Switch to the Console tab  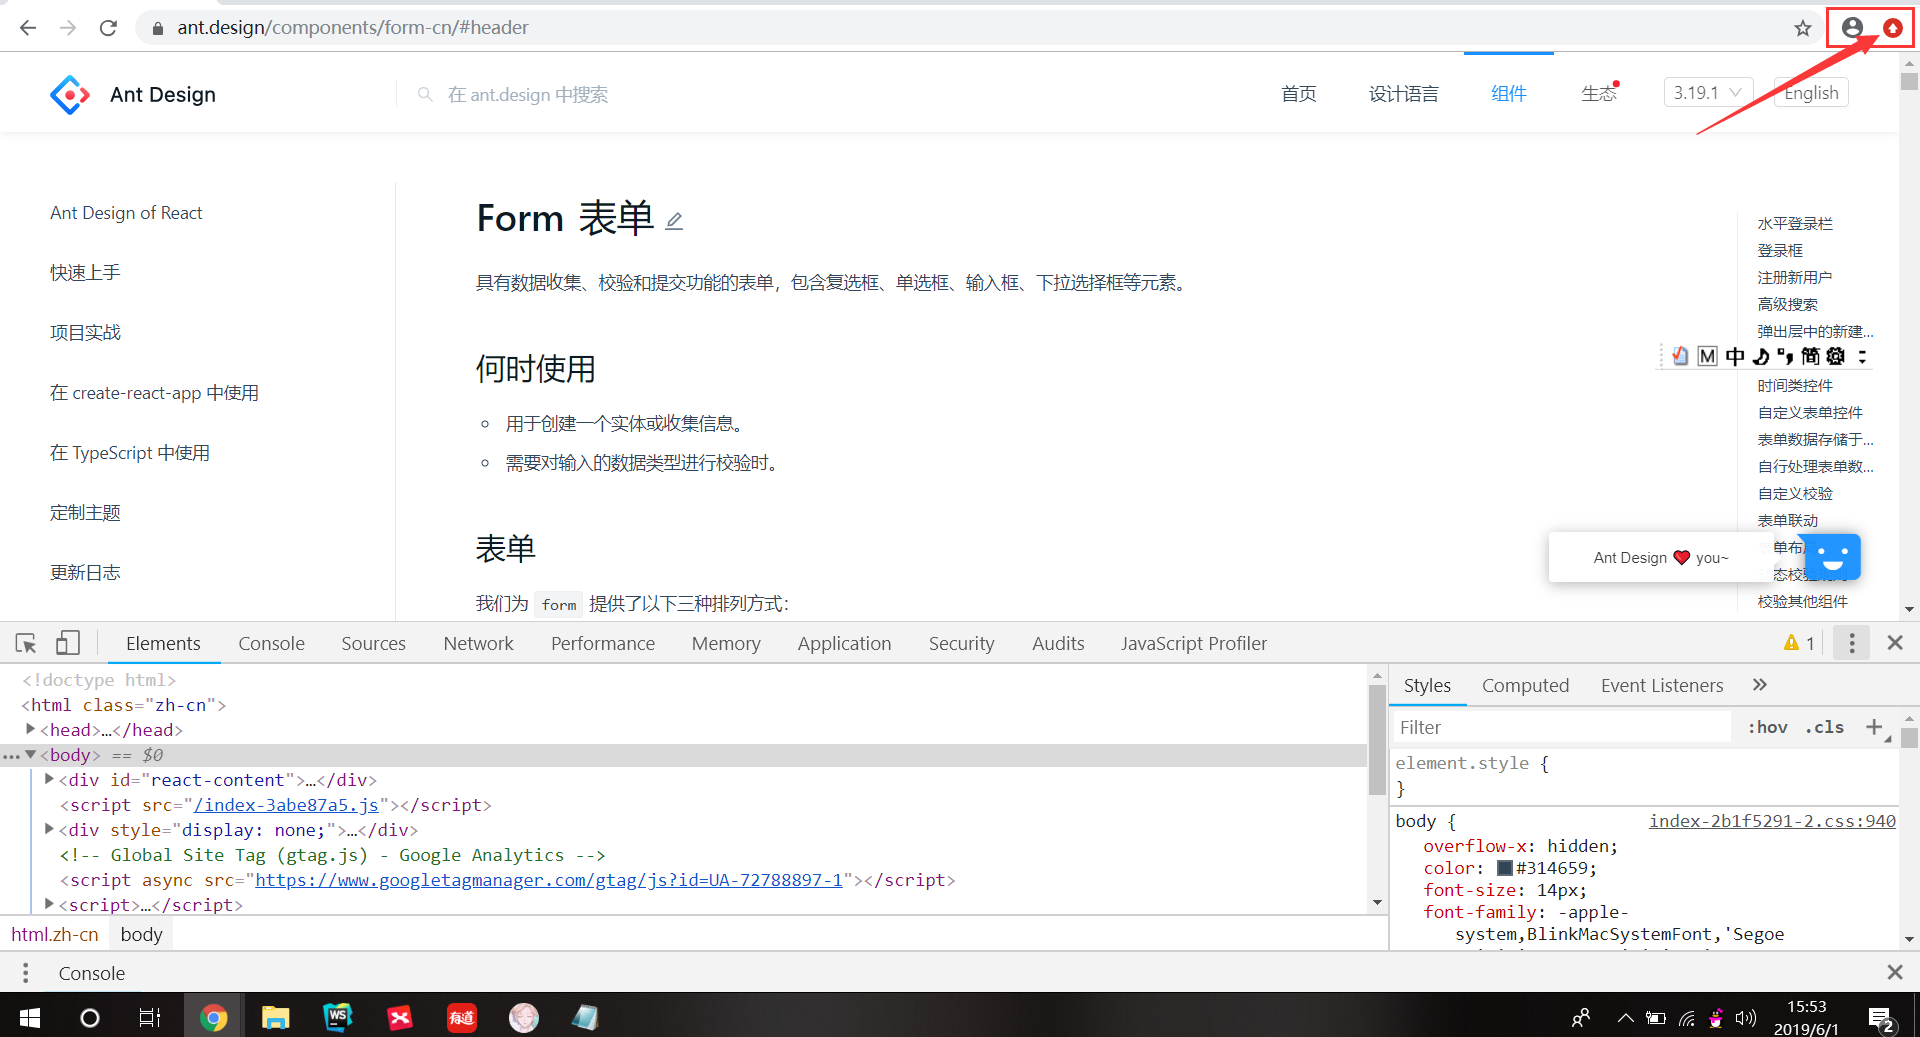[x=271, y=643]
